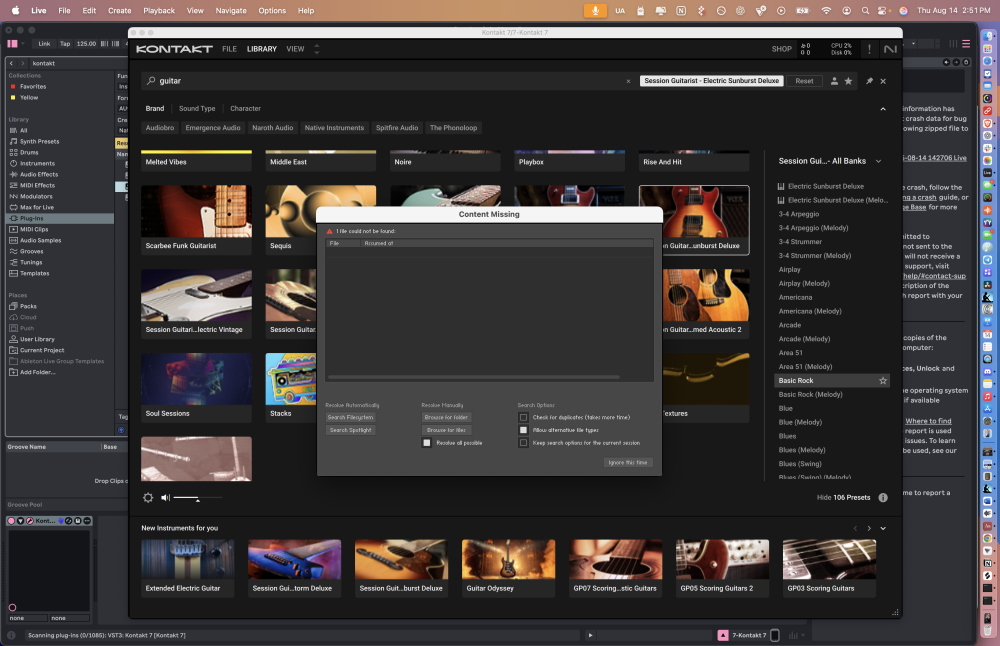Select Favorites red collection
This screenshot has width=1000, height=646.
pyautogui.click(x=33, y=87)
